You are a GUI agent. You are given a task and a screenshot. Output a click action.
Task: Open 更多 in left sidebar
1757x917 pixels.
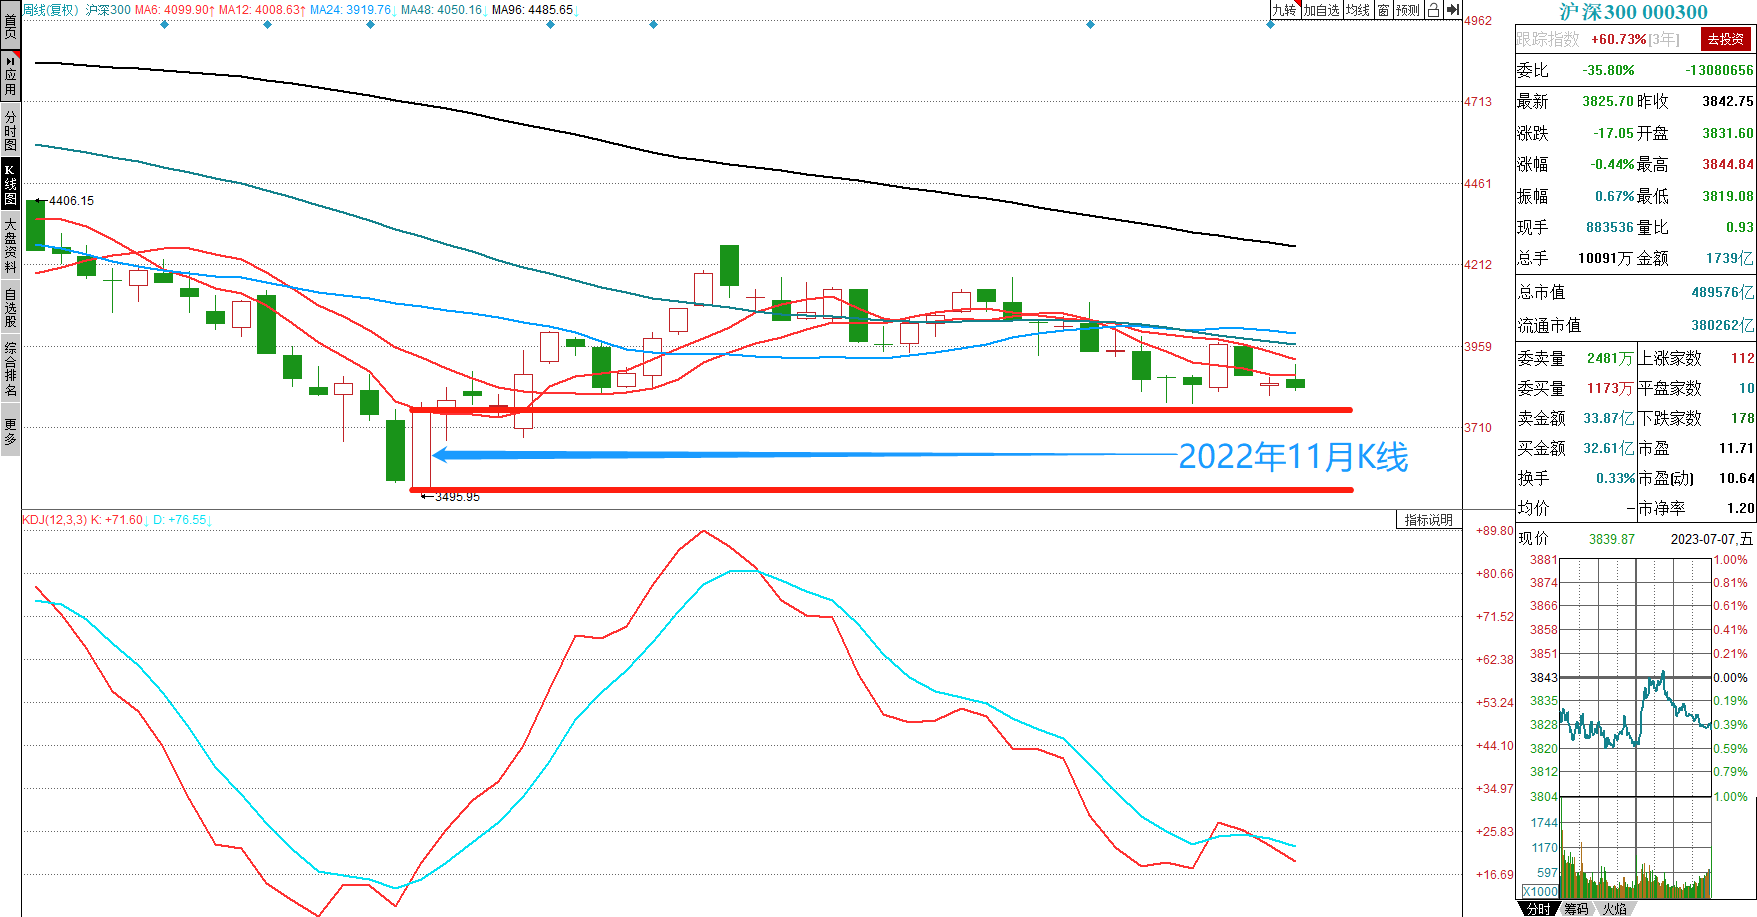tap(10, 432)
